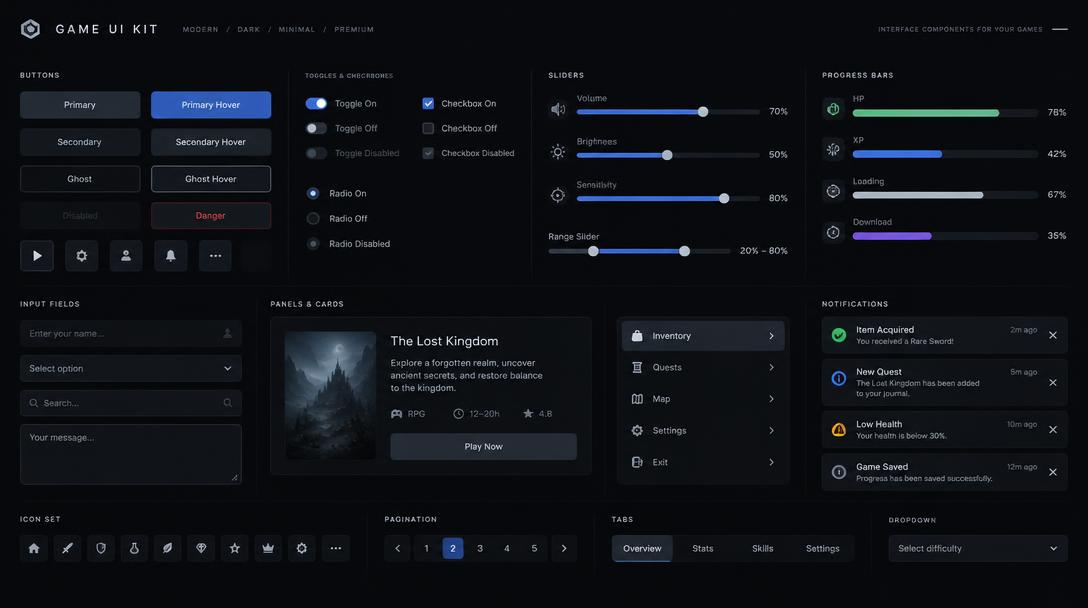Click the Range Slider upper handle
1088x608 pixels.
point(684,251)
